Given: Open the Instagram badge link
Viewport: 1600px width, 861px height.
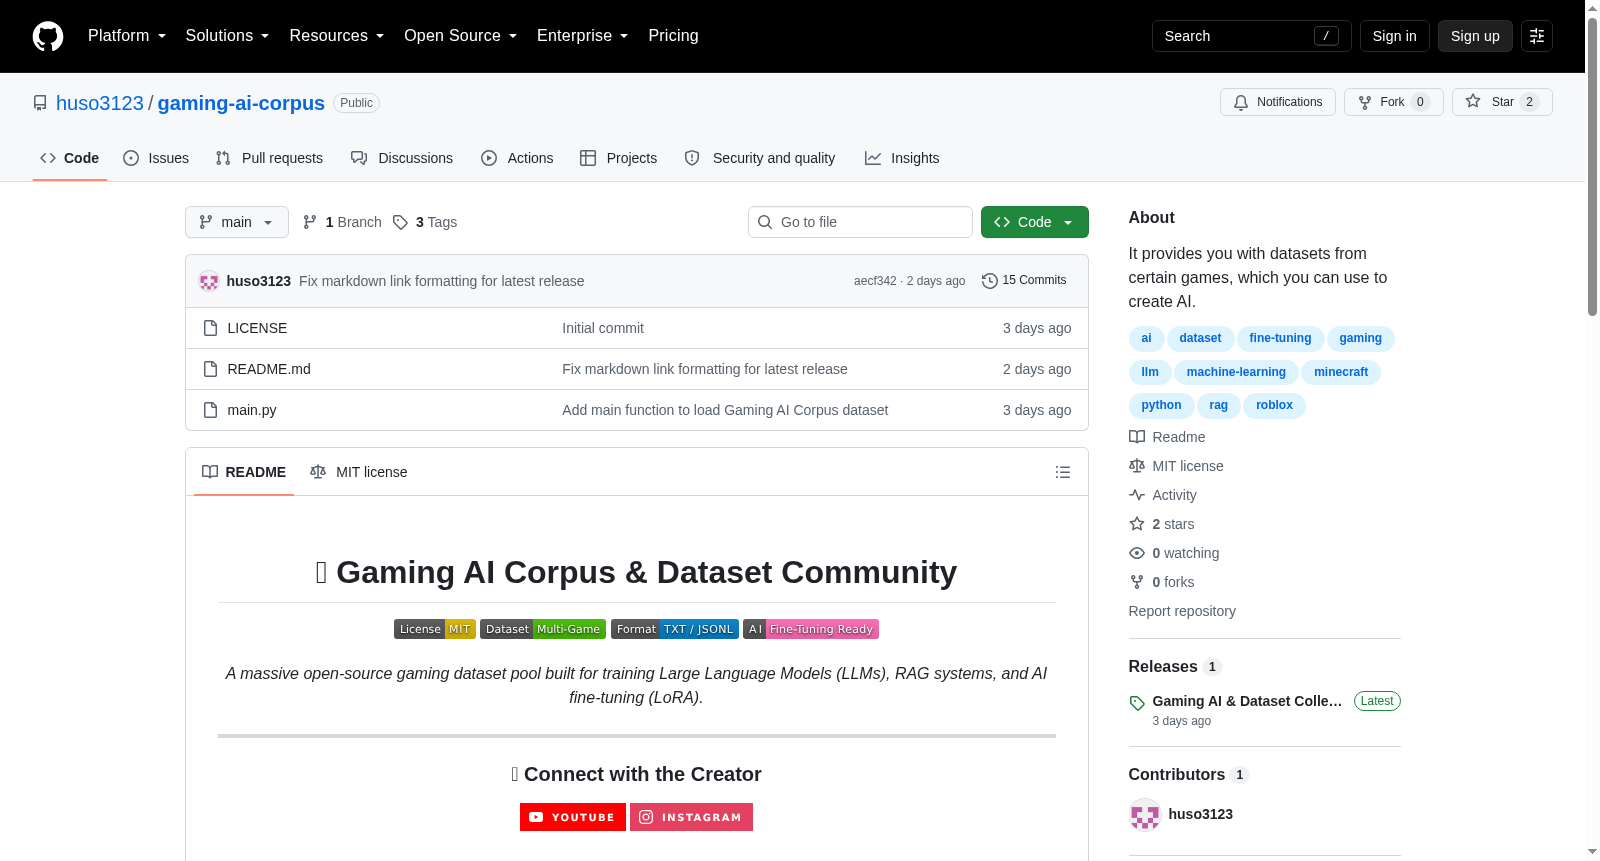Looking at the screenshot, I should pyautogui.click(x=691, y=817).
